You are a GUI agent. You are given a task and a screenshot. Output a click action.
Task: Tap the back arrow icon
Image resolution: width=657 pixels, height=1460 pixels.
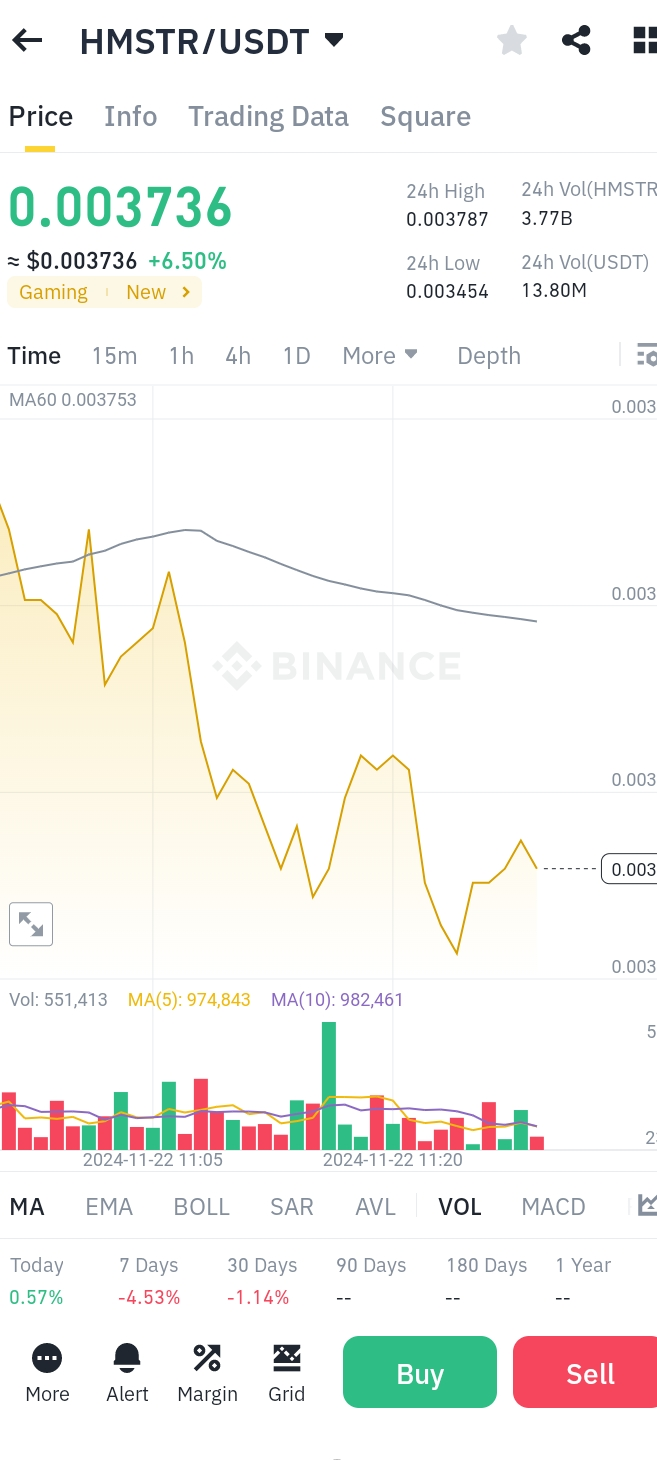click(x=27, y=41)
